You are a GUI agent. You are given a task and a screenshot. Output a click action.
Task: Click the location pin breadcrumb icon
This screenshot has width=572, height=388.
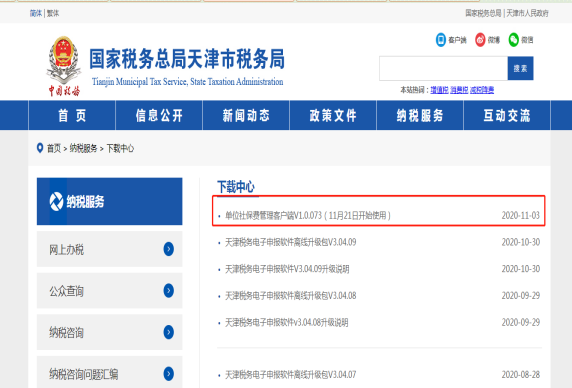click(40, 148)
